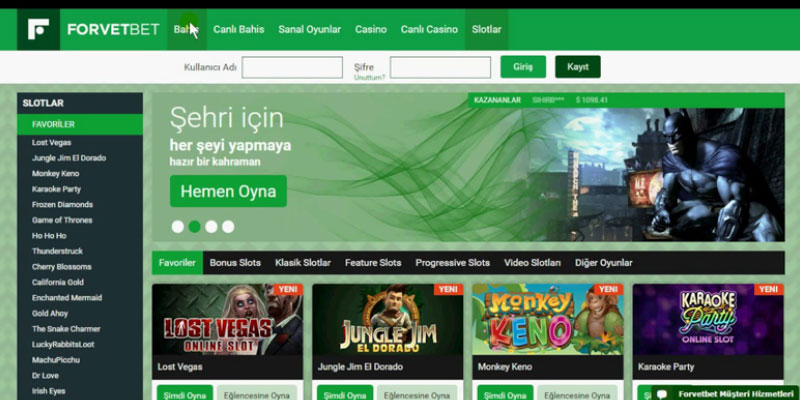Viewport: 800px width, 400px height.
Task: Open Dr Love sidebar link
Action: pyautogui.click(x=45, y=376)
